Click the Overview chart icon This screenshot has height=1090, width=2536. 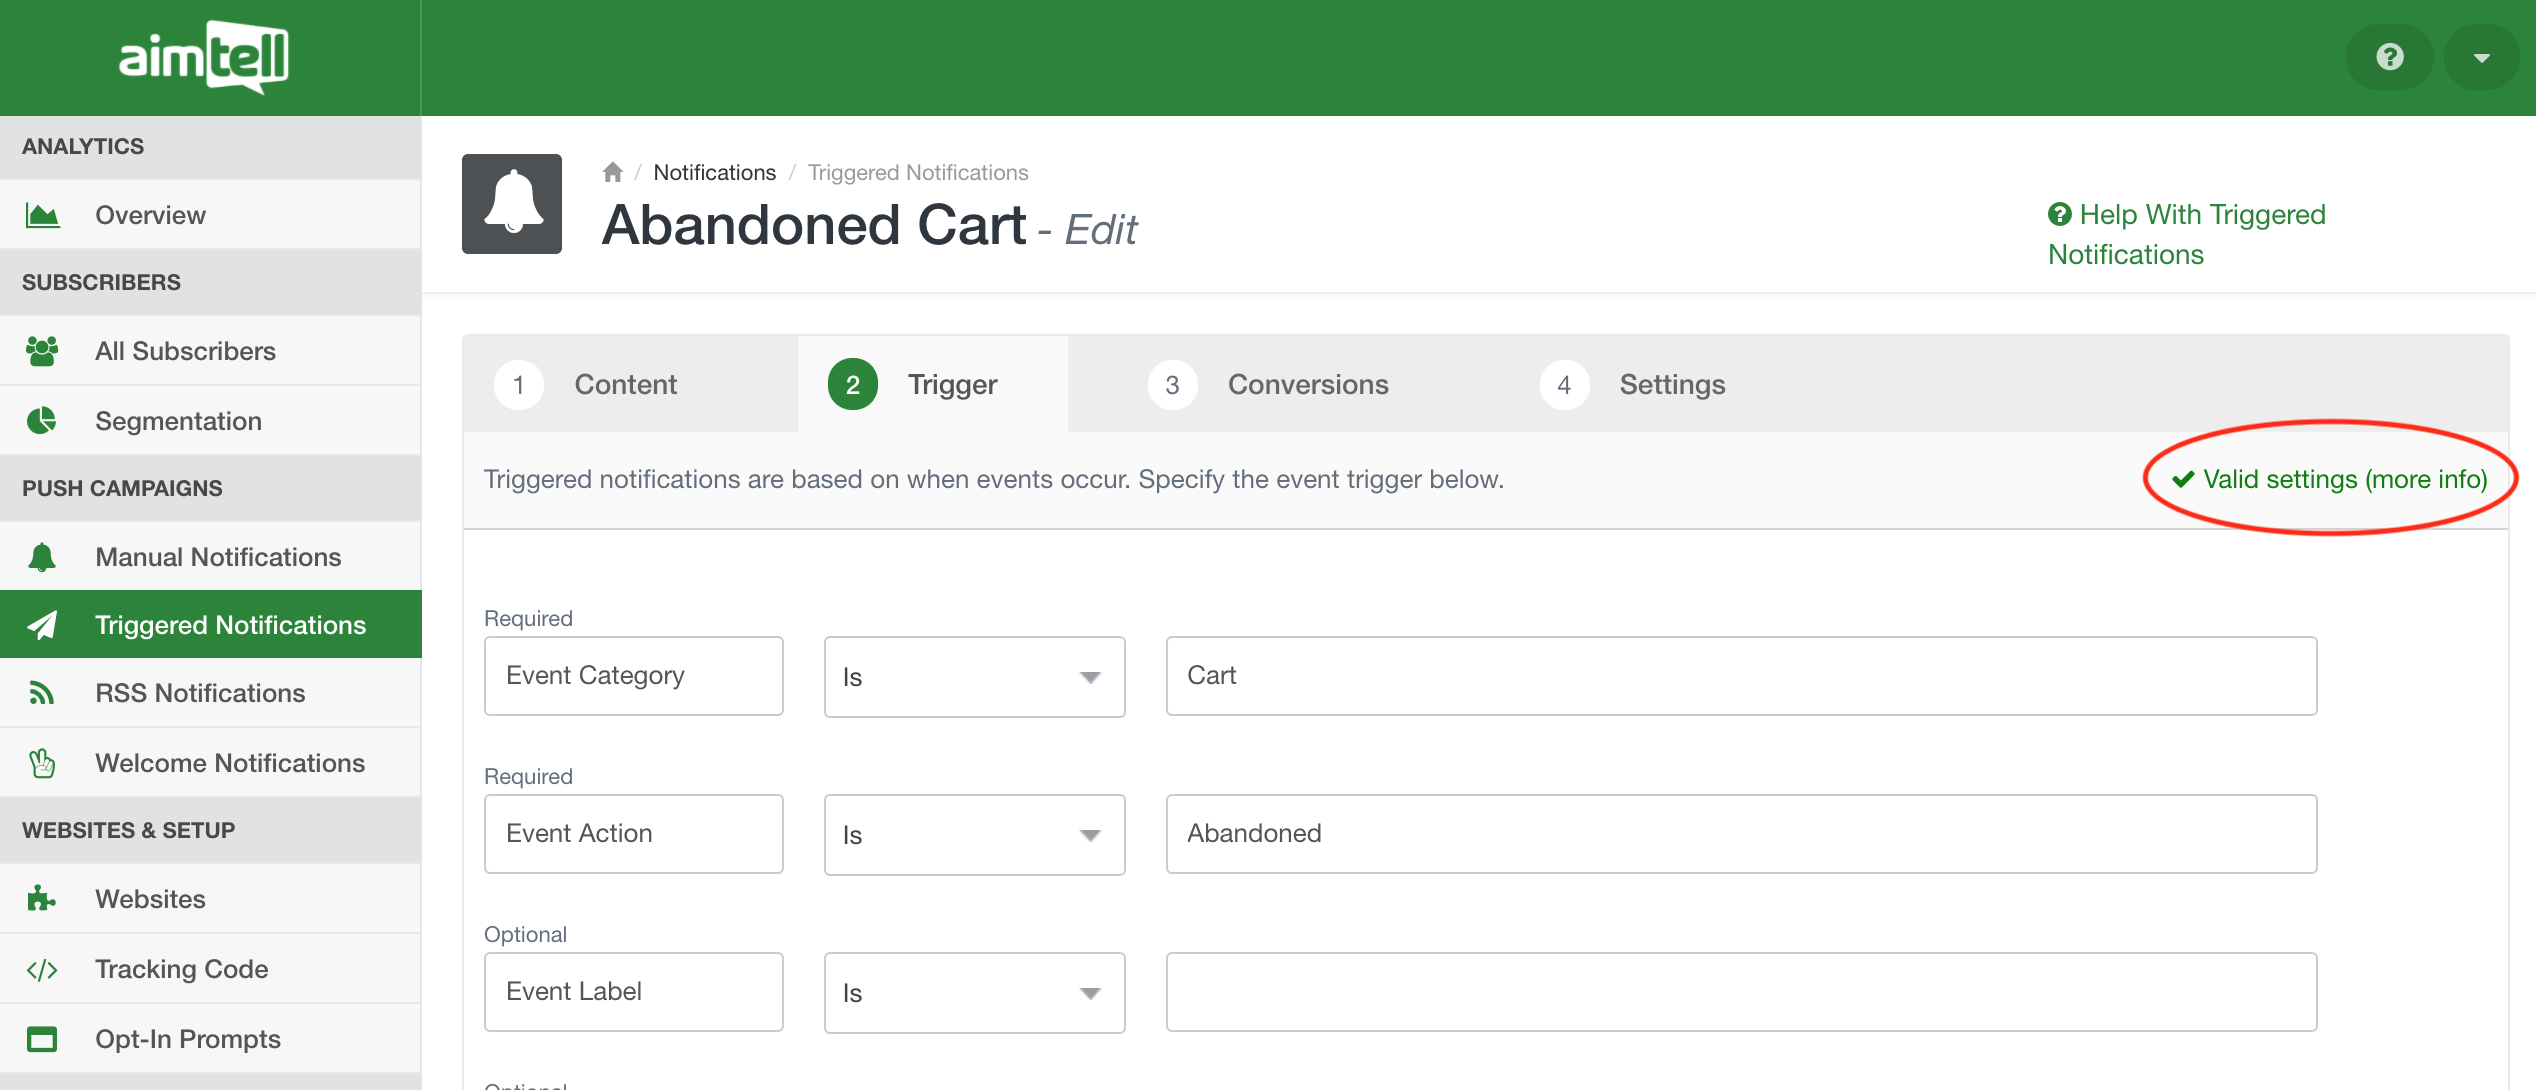tap(42, 215)
